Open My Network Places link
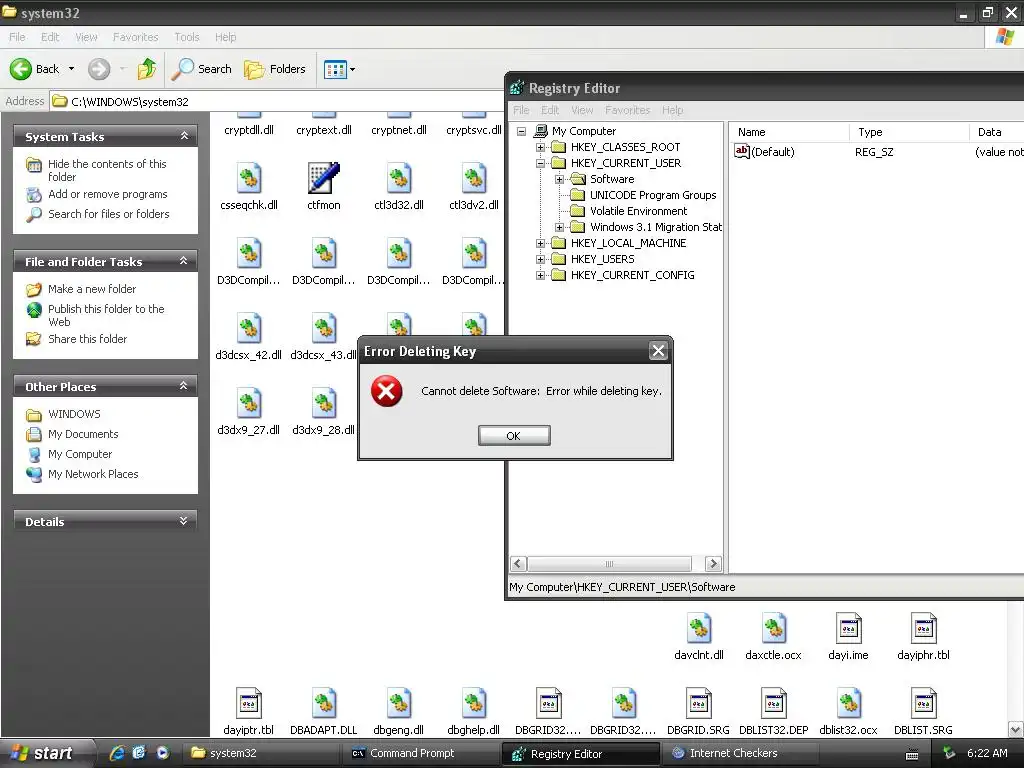1024x768 pixels. coord(93,474)
